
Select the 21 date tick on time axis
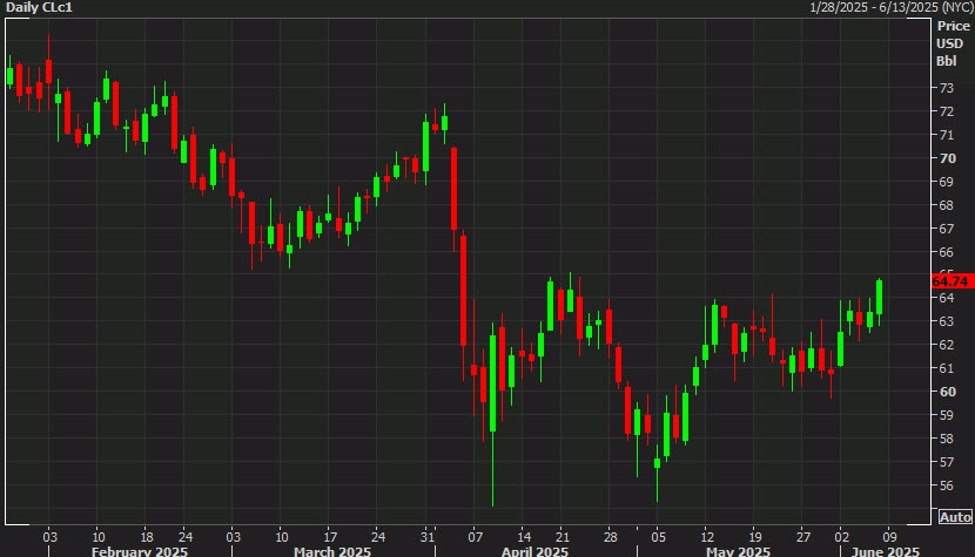(x=563, y=535)
